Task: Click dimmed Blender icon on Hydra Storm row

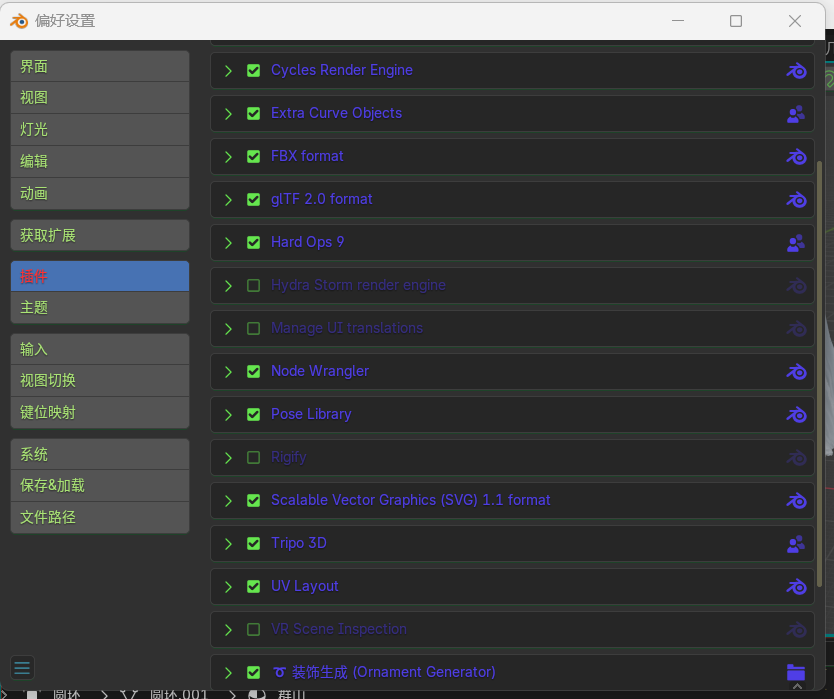Action: pyautogui.click(x=796, y=286)
